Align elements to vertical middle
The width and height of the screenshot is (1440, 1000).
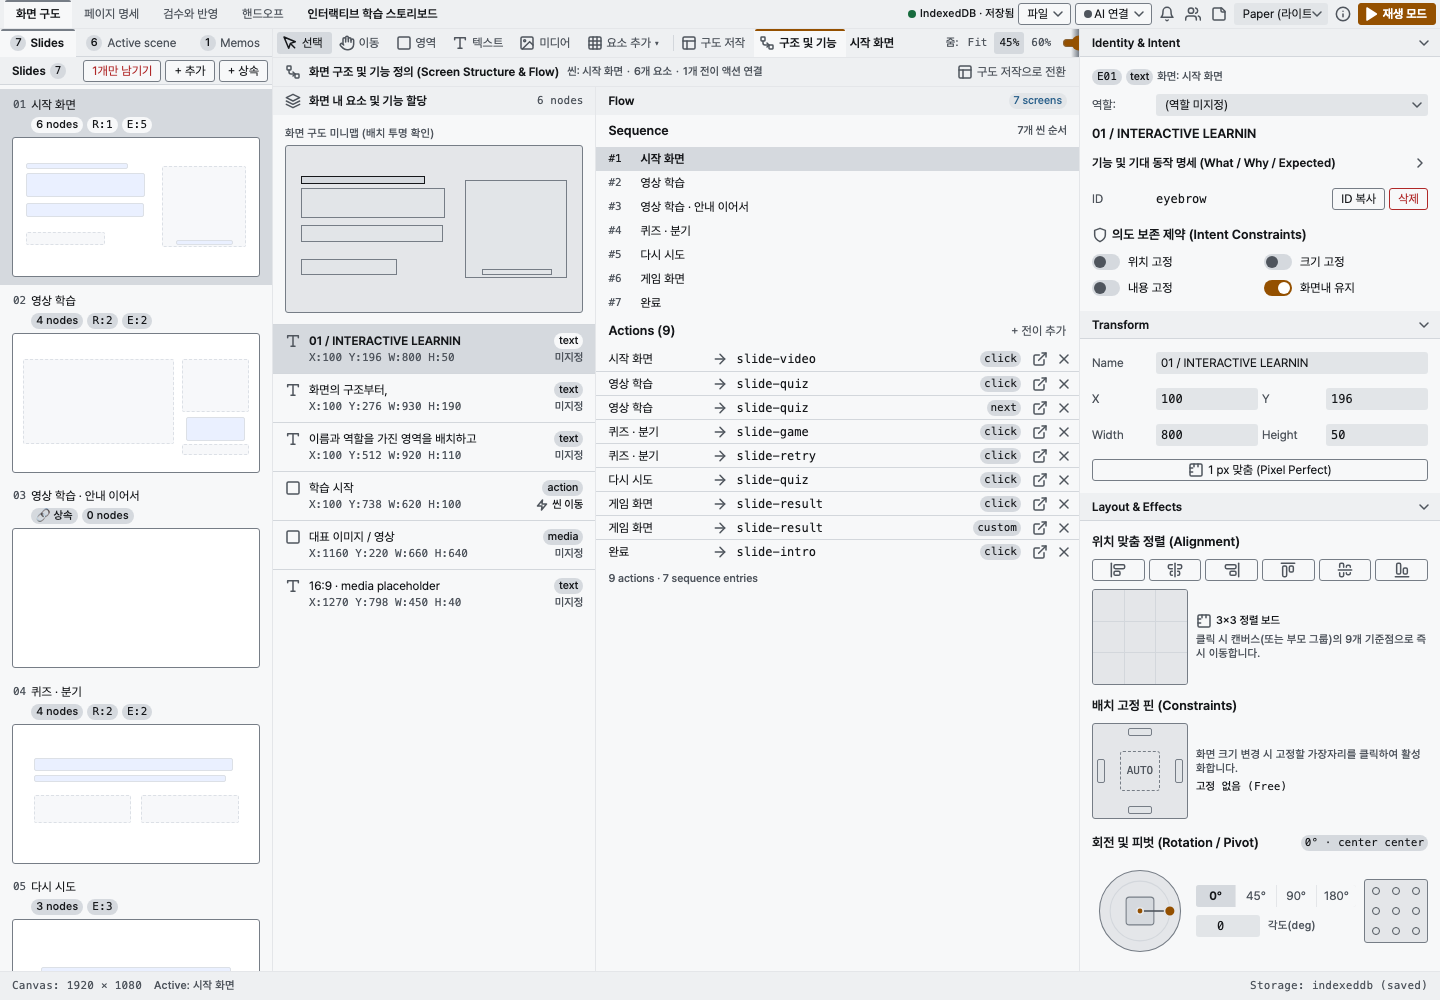click(1345, 570)
